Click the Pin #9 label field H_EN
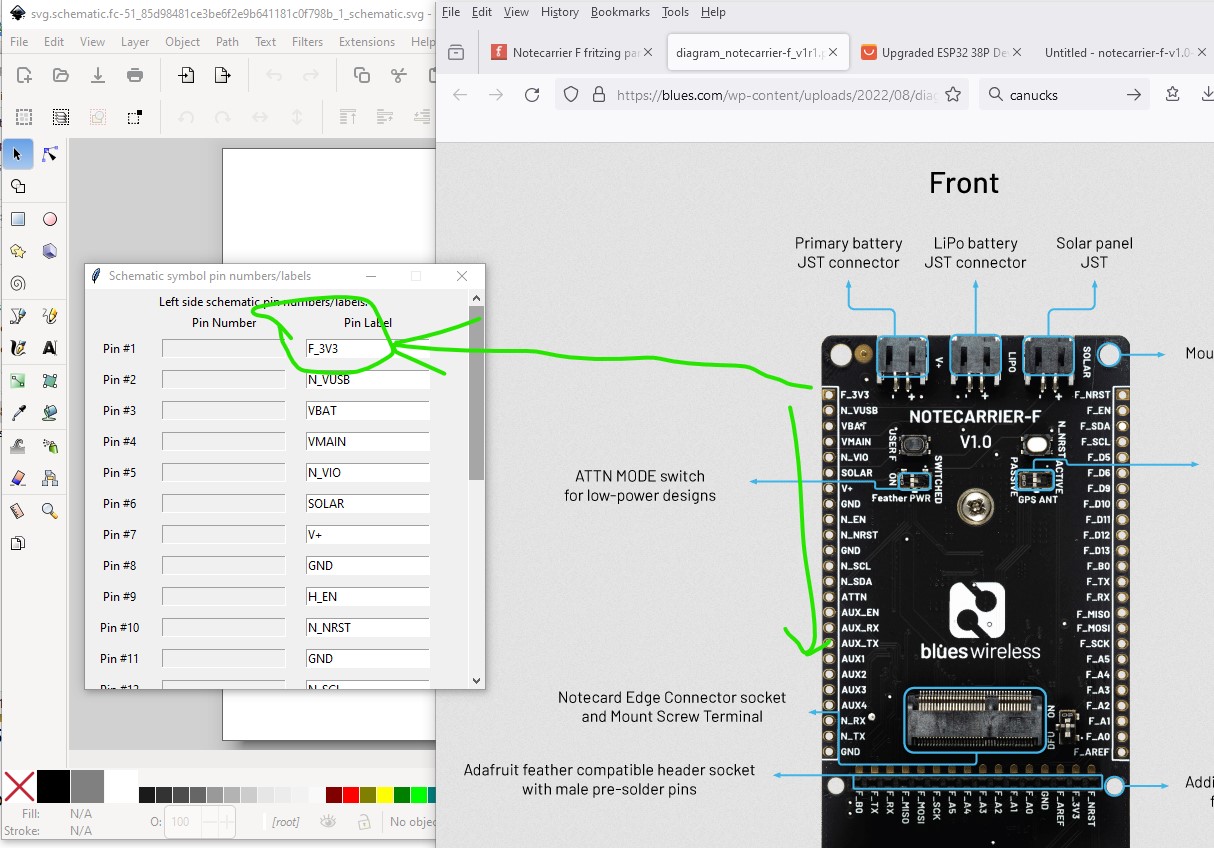Screen dimensions: 1214x848 pos(368,597)
